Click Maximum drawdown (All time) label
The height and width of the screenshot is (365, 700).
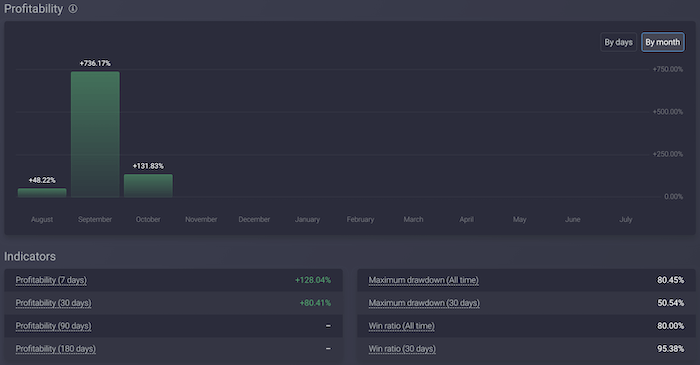pos(423,280)
